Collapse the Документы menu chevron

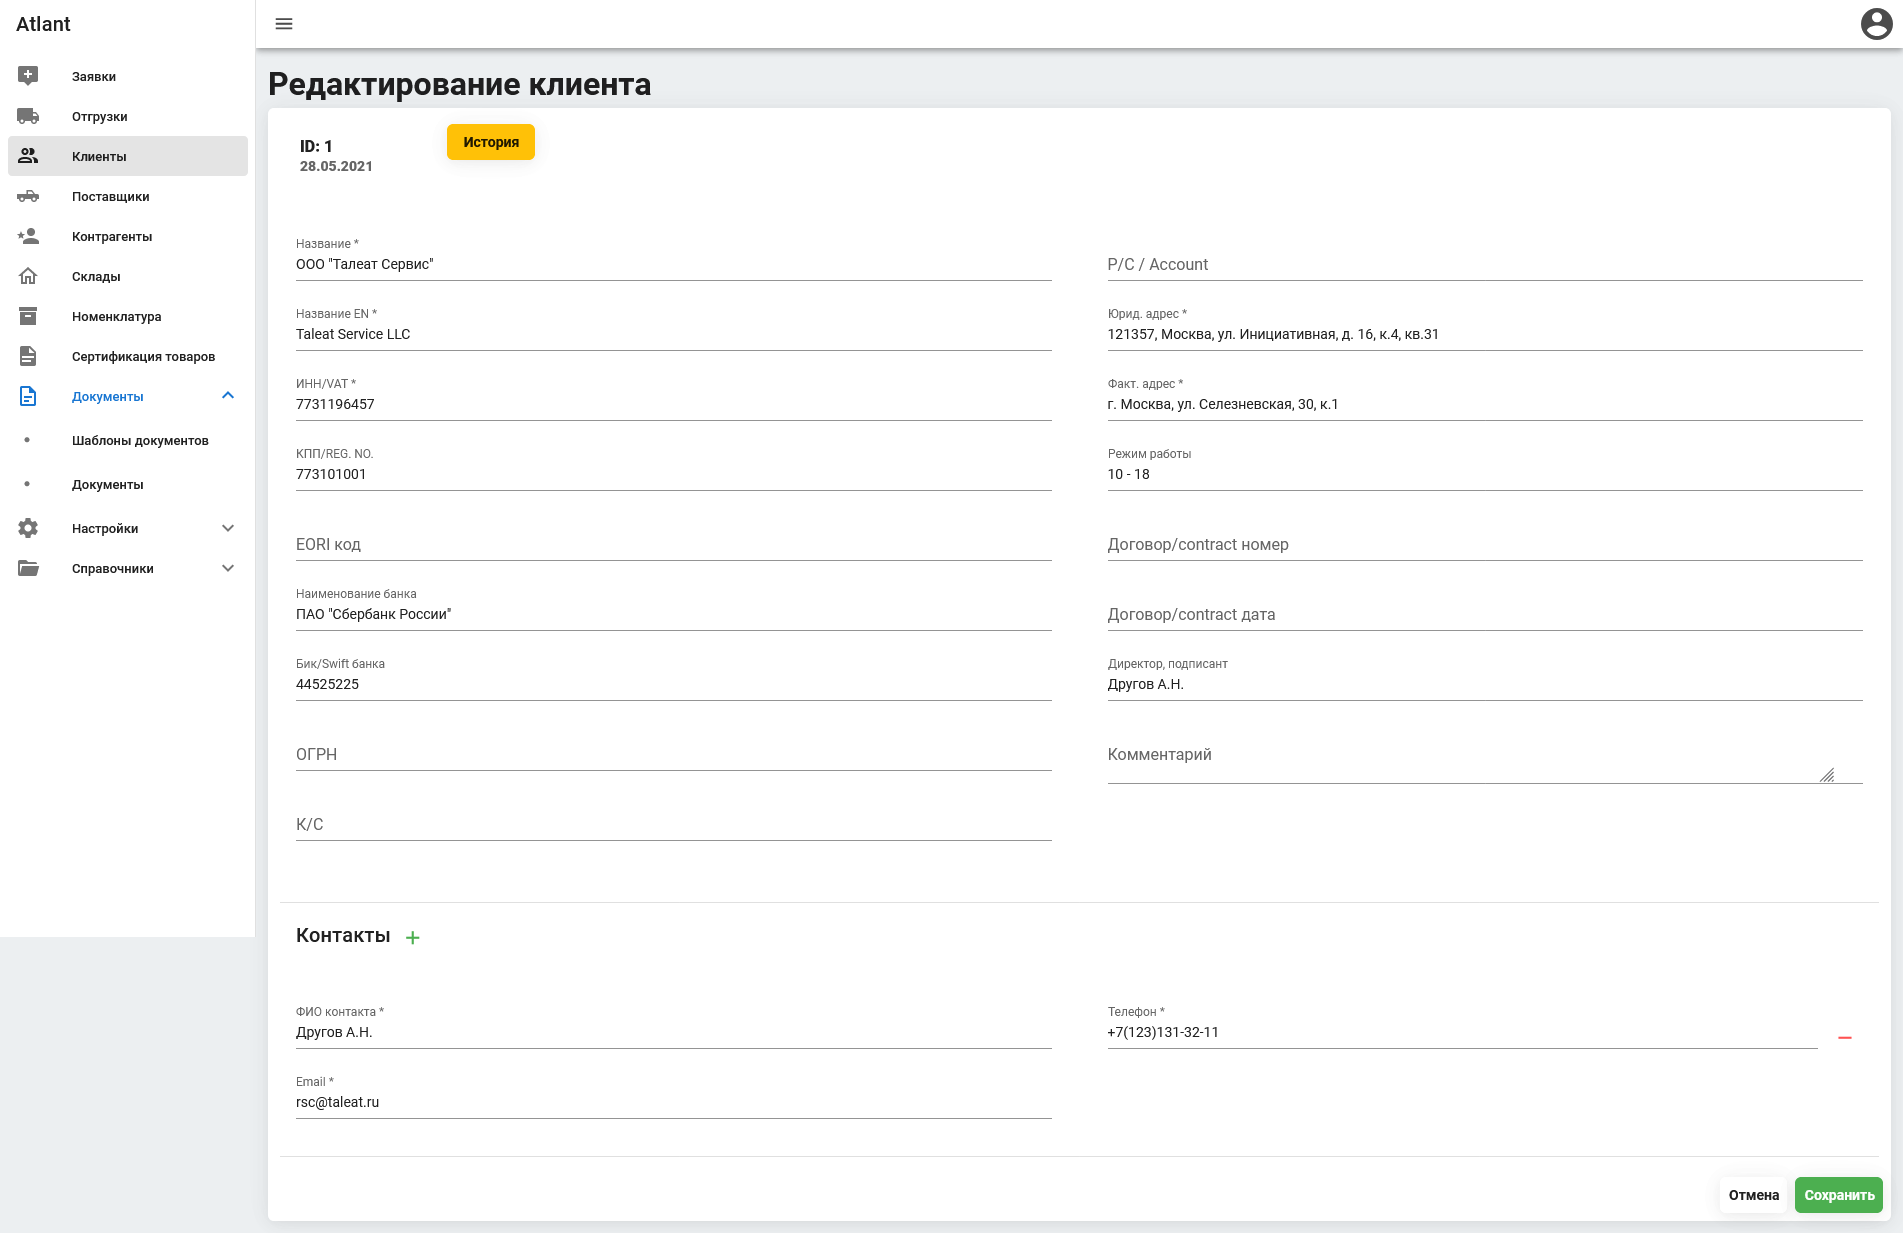click(x=228, y=396)
